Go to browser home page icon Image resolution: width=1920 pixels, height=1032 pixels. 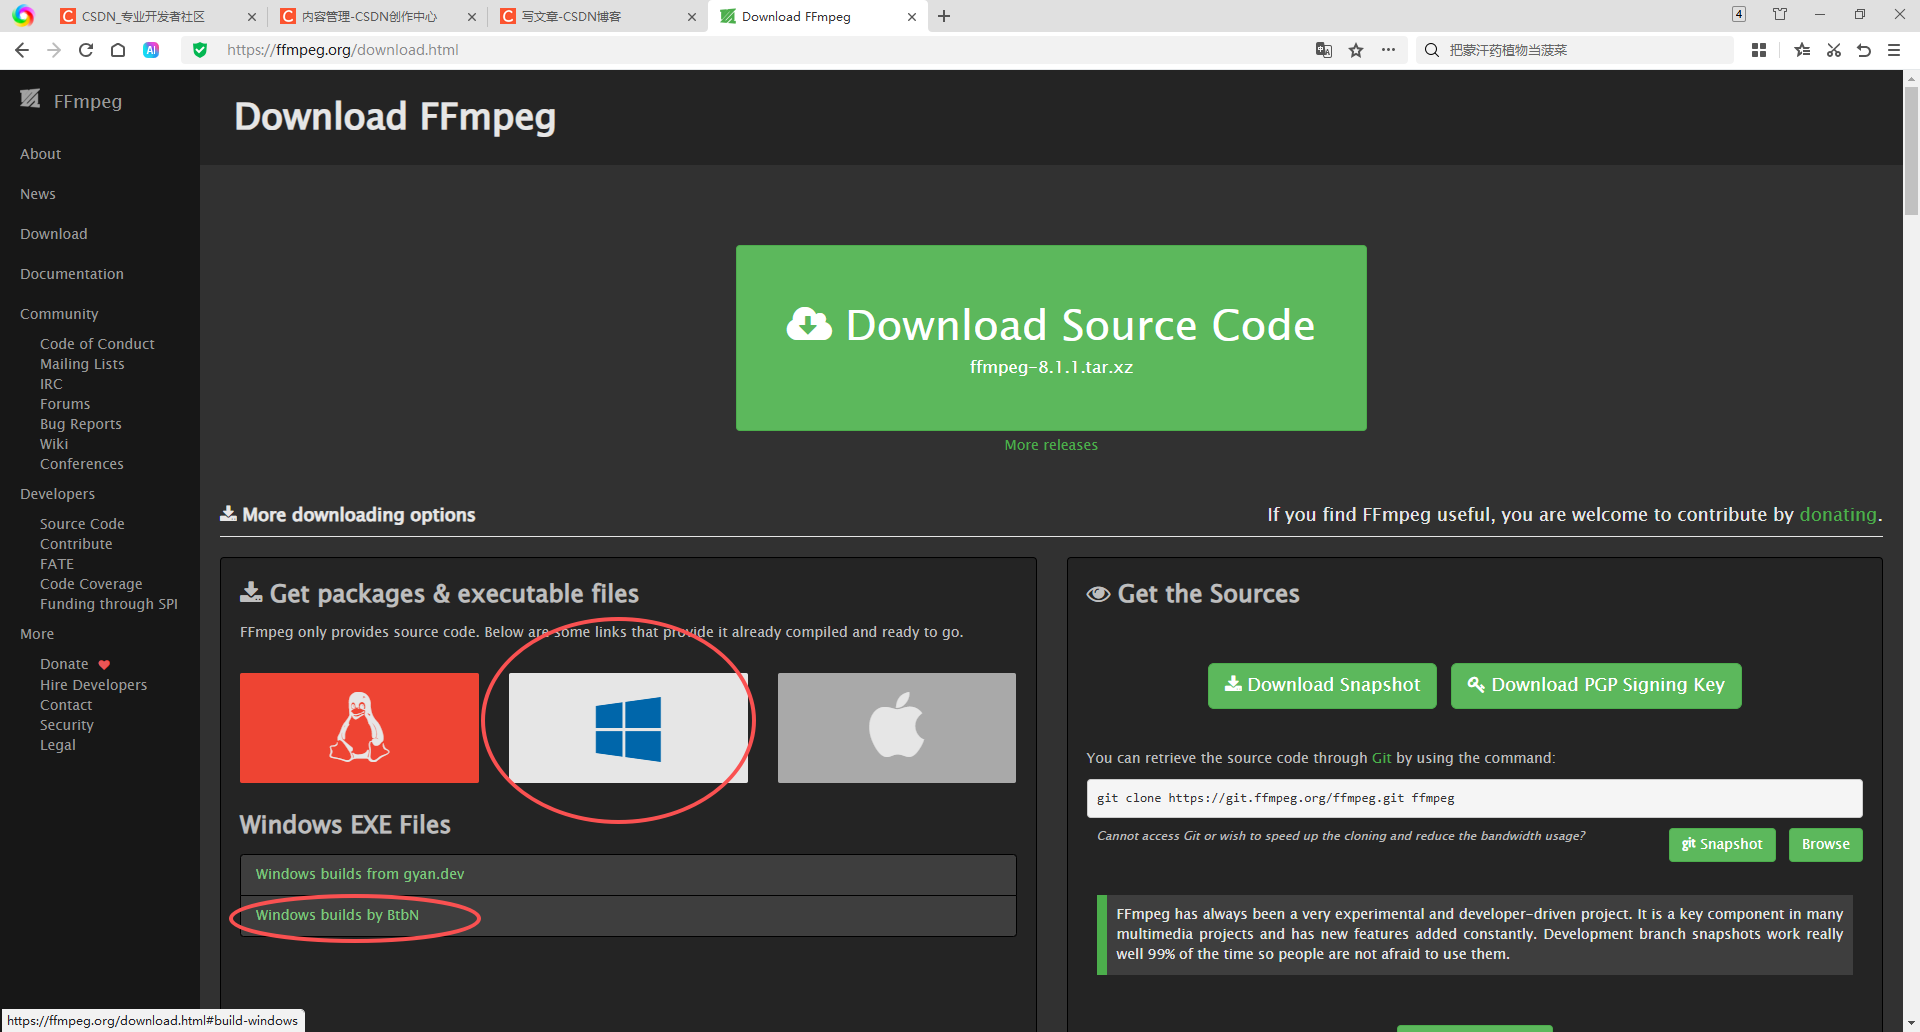pyautogui.click(x=118, y=50)
